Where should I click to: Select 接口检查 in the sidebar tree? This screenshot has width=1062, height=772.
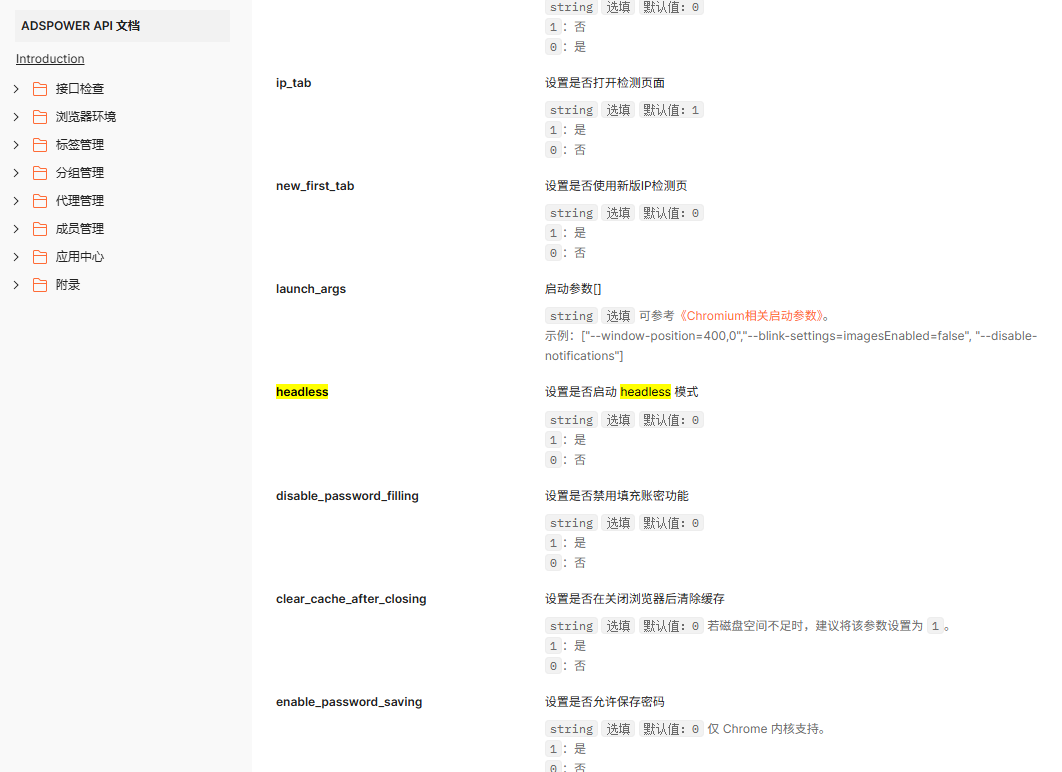[x=80, y=89]
